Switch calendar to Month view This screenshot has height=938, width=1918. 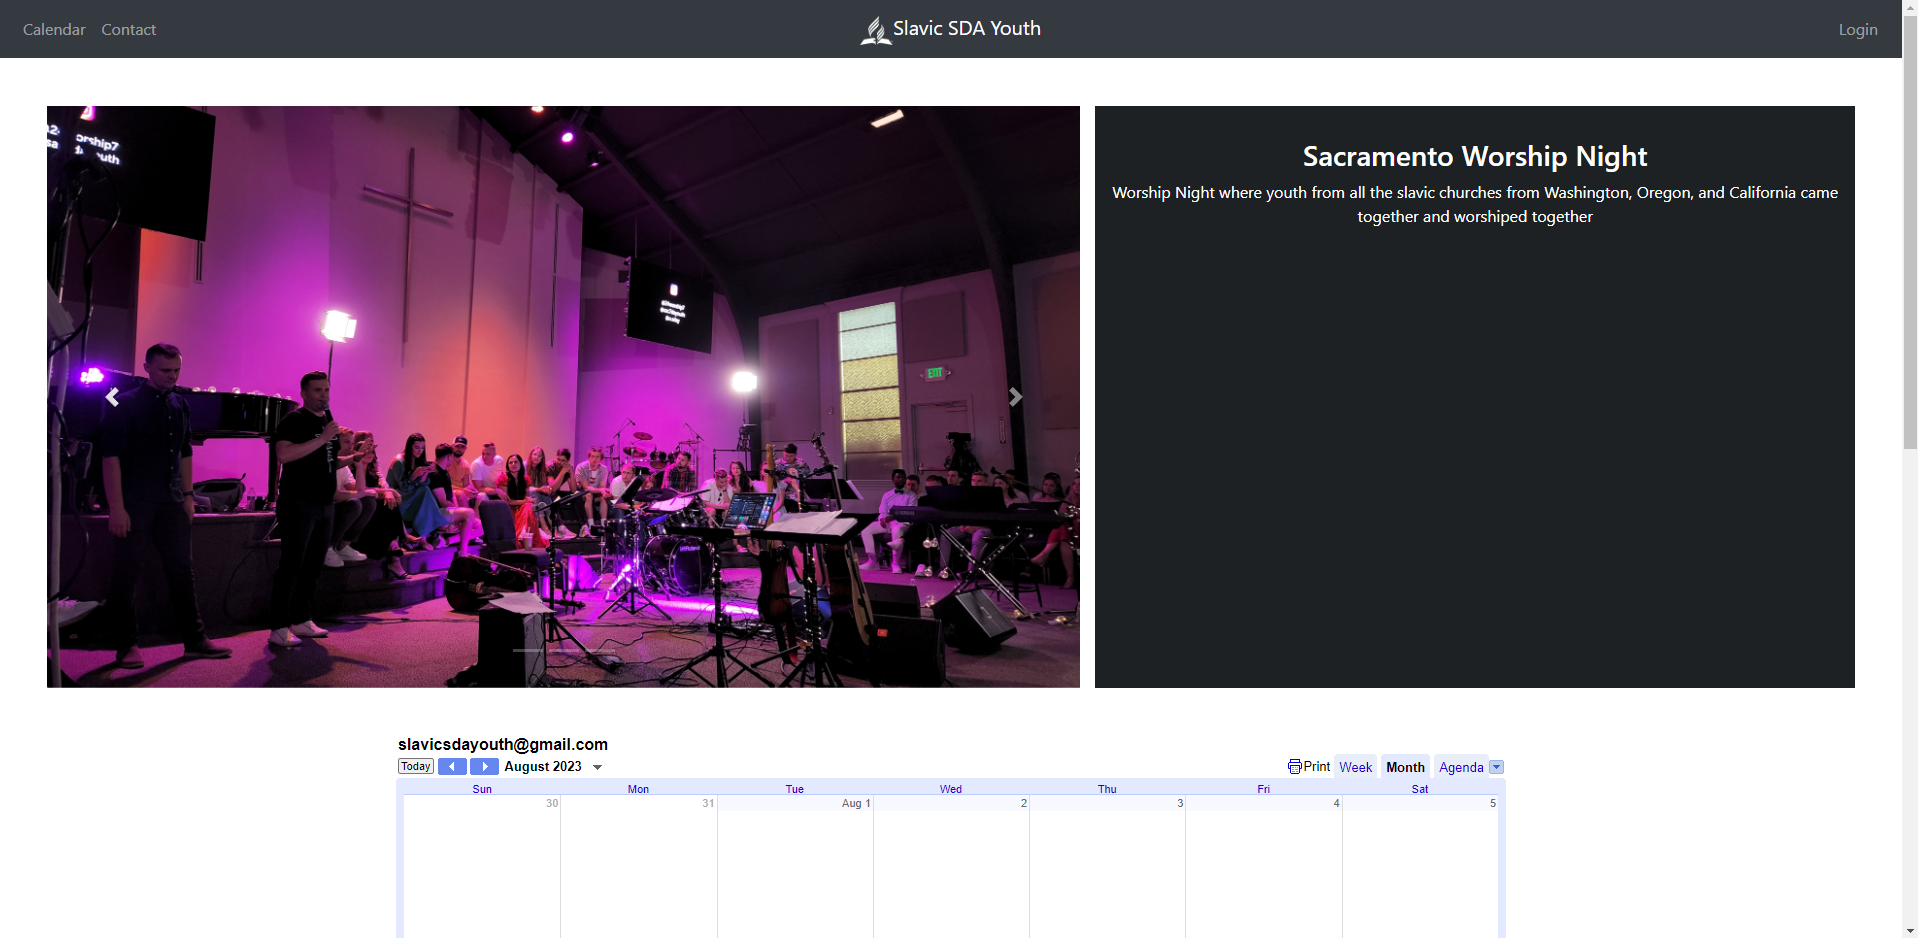pyautogui.click(x=1405, y=767)
